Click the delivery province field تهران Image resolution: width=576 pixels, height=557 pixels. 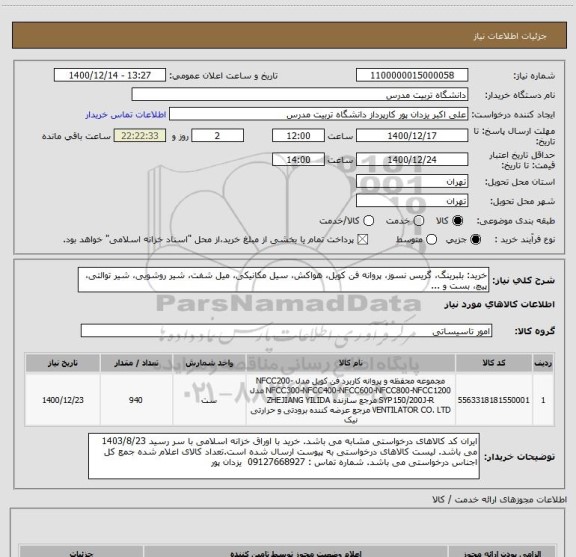click(x=412, y=182)
